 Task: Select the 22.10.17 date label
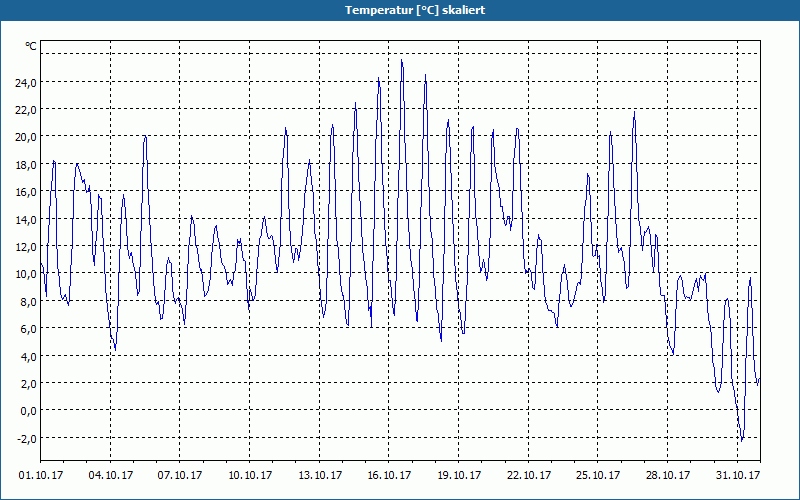coord(529,475)
